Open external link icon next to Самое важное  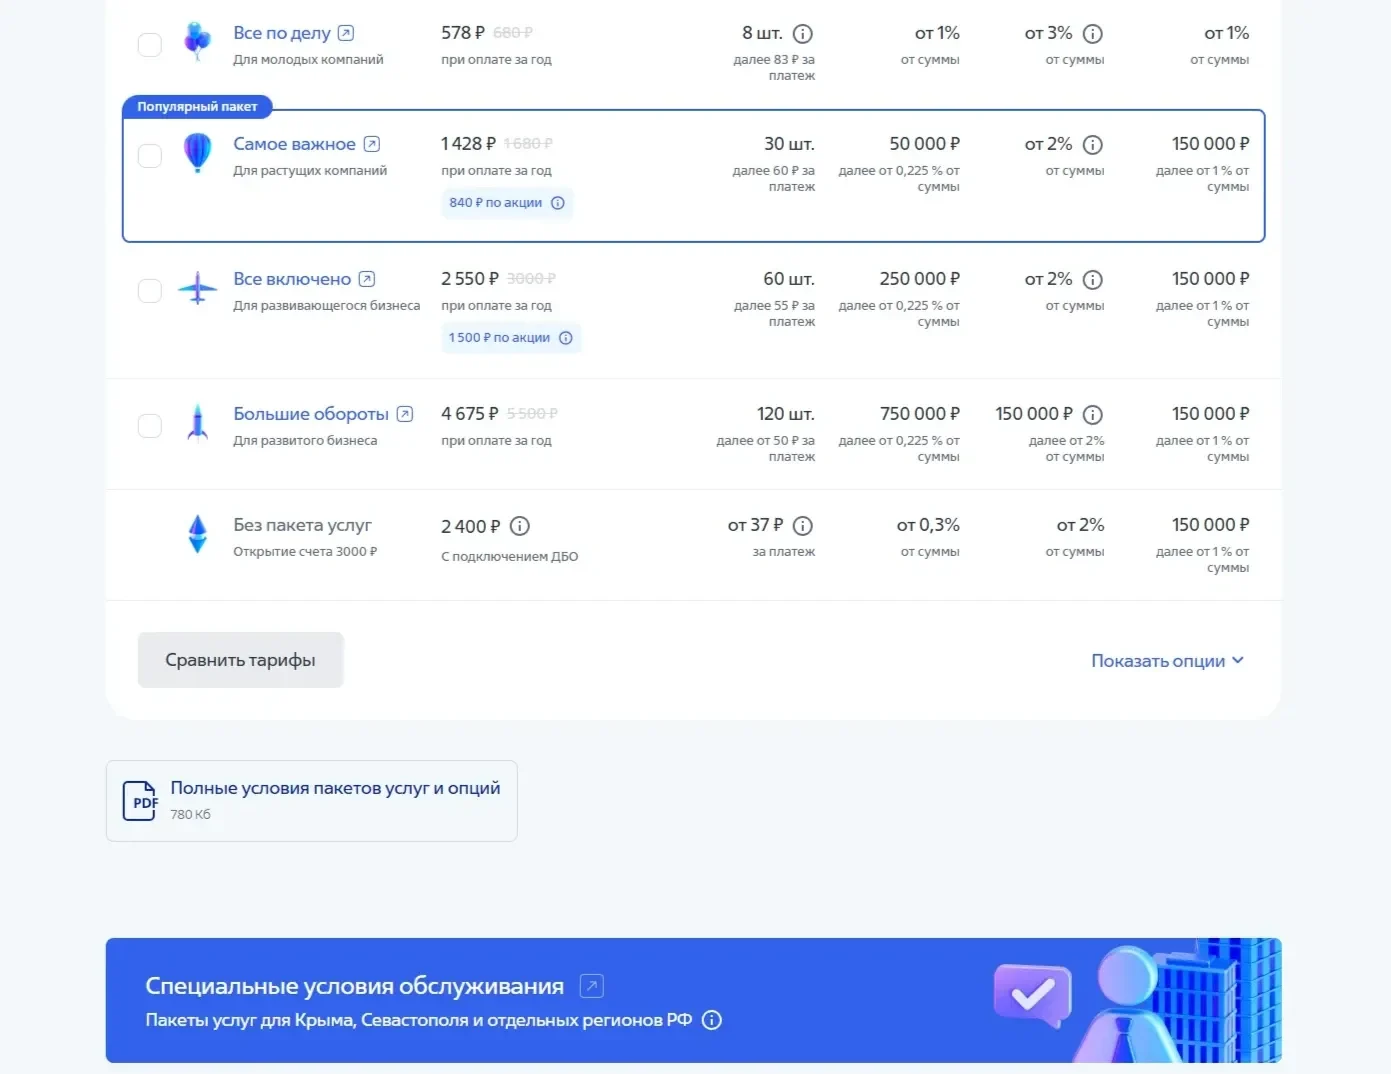tap(372, 144)
